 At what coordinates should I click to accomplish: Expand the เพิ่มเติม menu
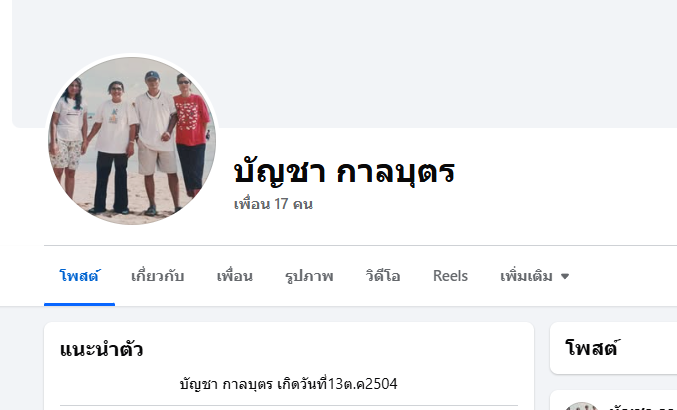[535, 276]
